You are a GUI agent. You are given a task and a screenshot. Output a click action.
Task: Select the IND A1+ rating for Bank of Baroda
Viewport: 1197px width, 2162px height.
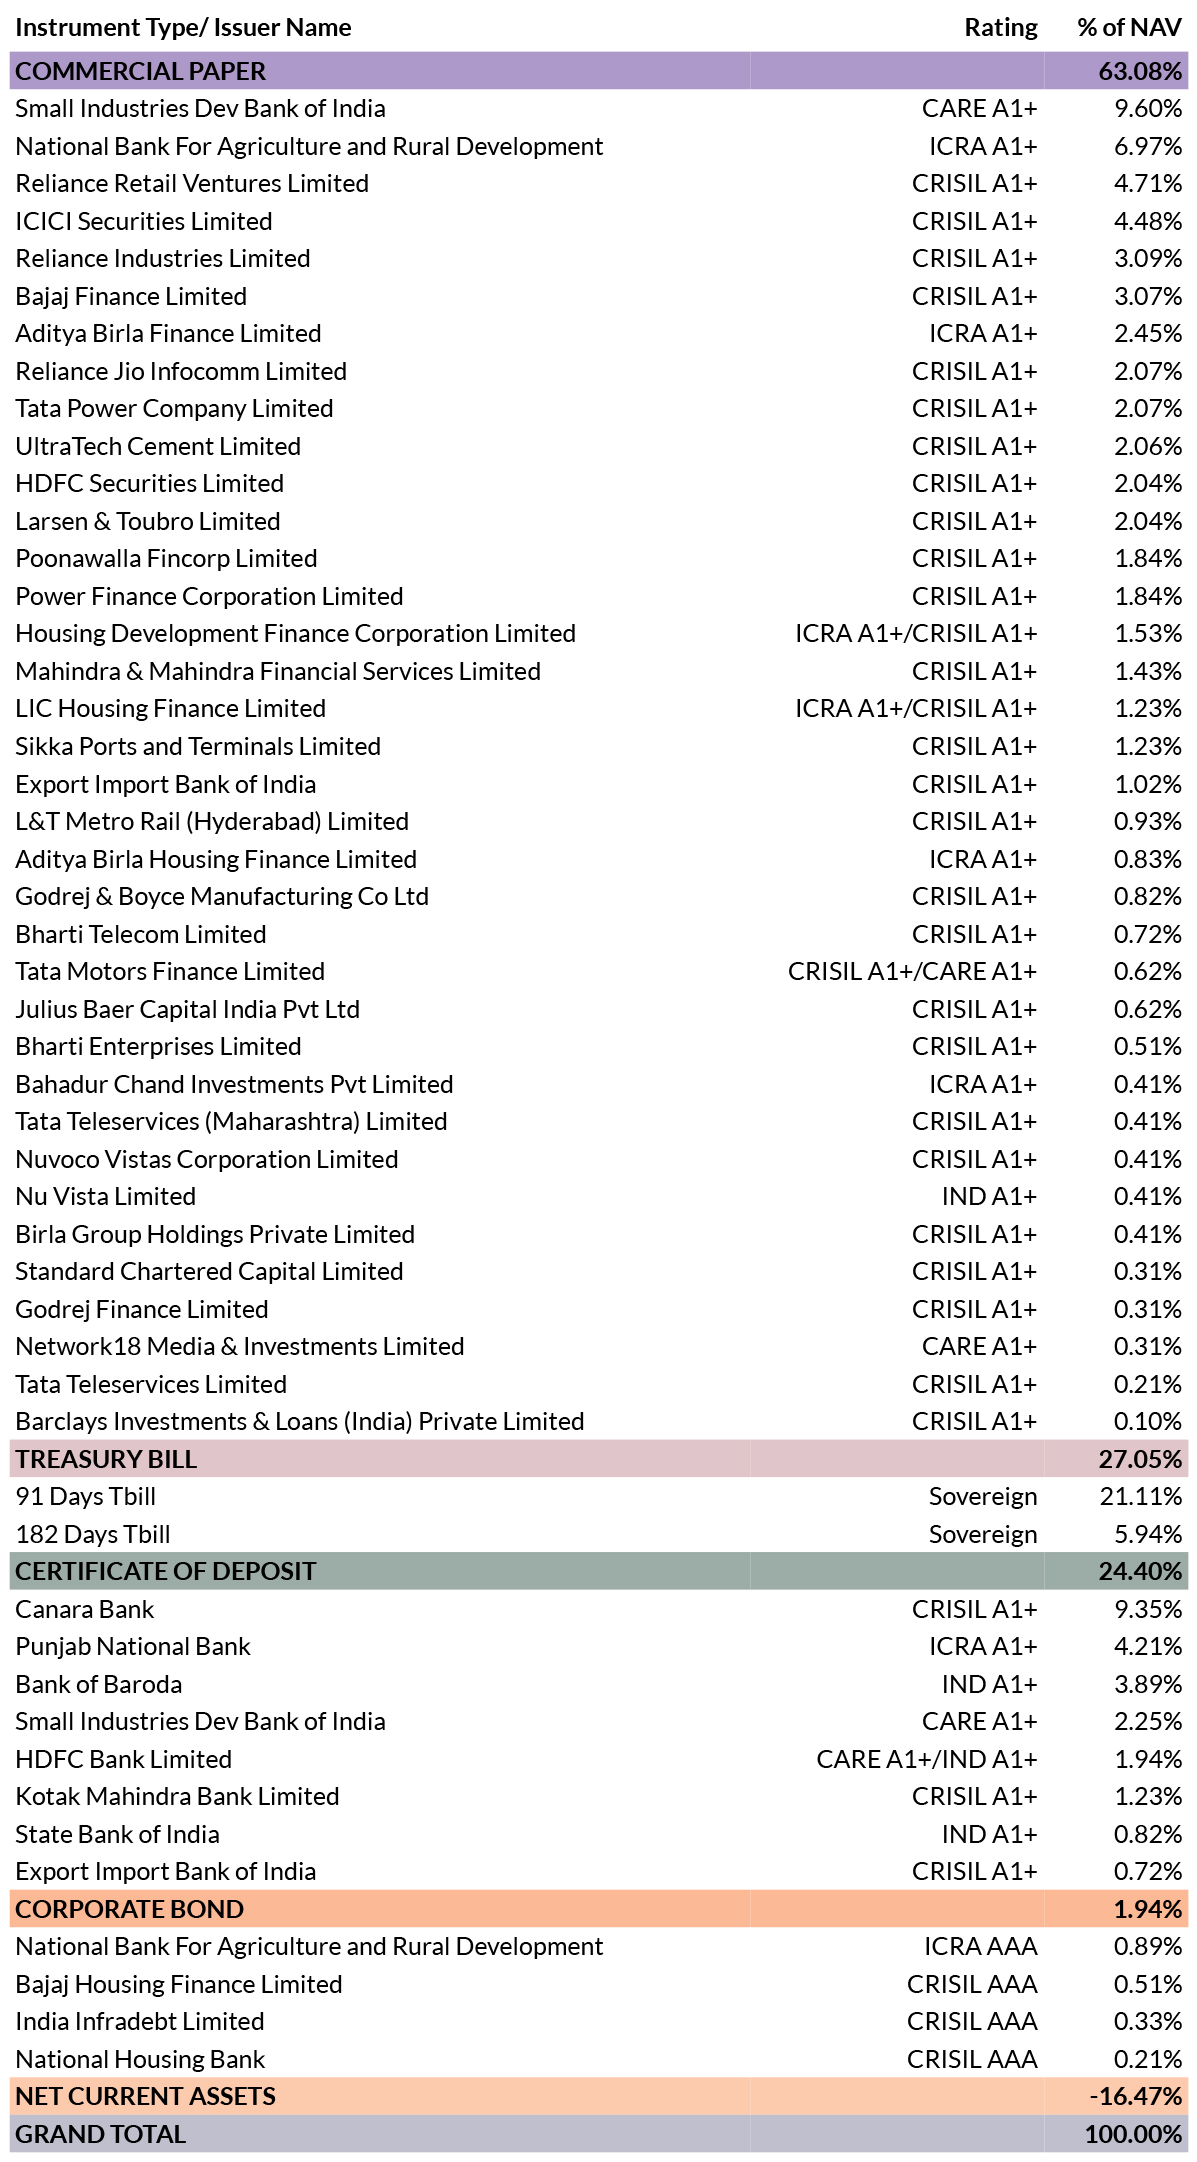point(990,1684)
